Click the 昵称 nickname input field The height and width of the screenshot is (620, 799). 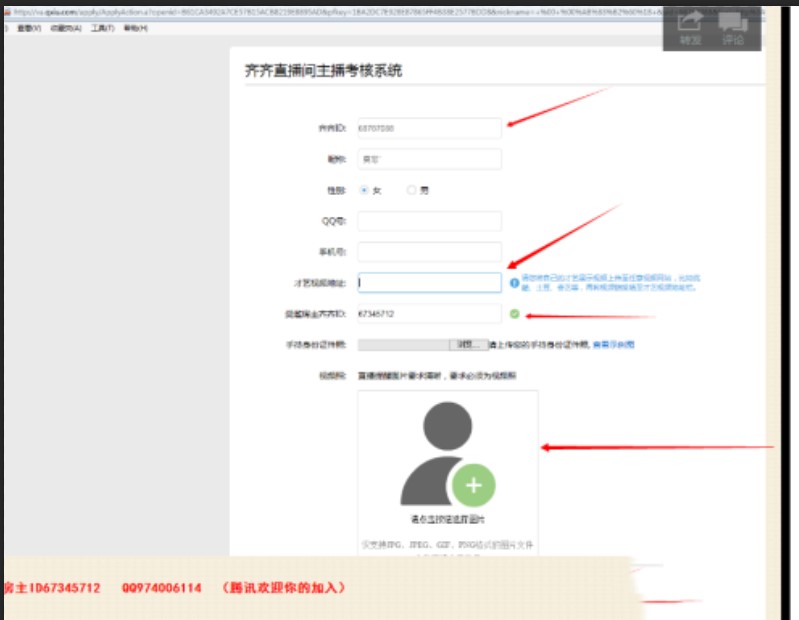(430, 159)
